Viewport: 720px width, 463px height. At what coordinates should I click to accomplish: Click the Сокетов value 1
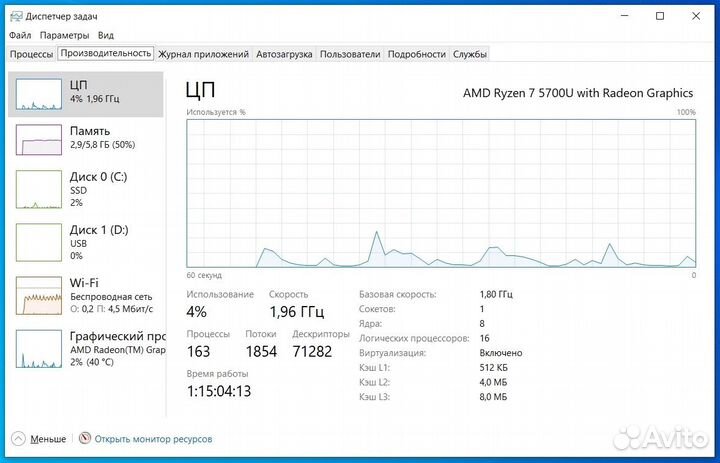pyautogui.click(x=482, y=309)
